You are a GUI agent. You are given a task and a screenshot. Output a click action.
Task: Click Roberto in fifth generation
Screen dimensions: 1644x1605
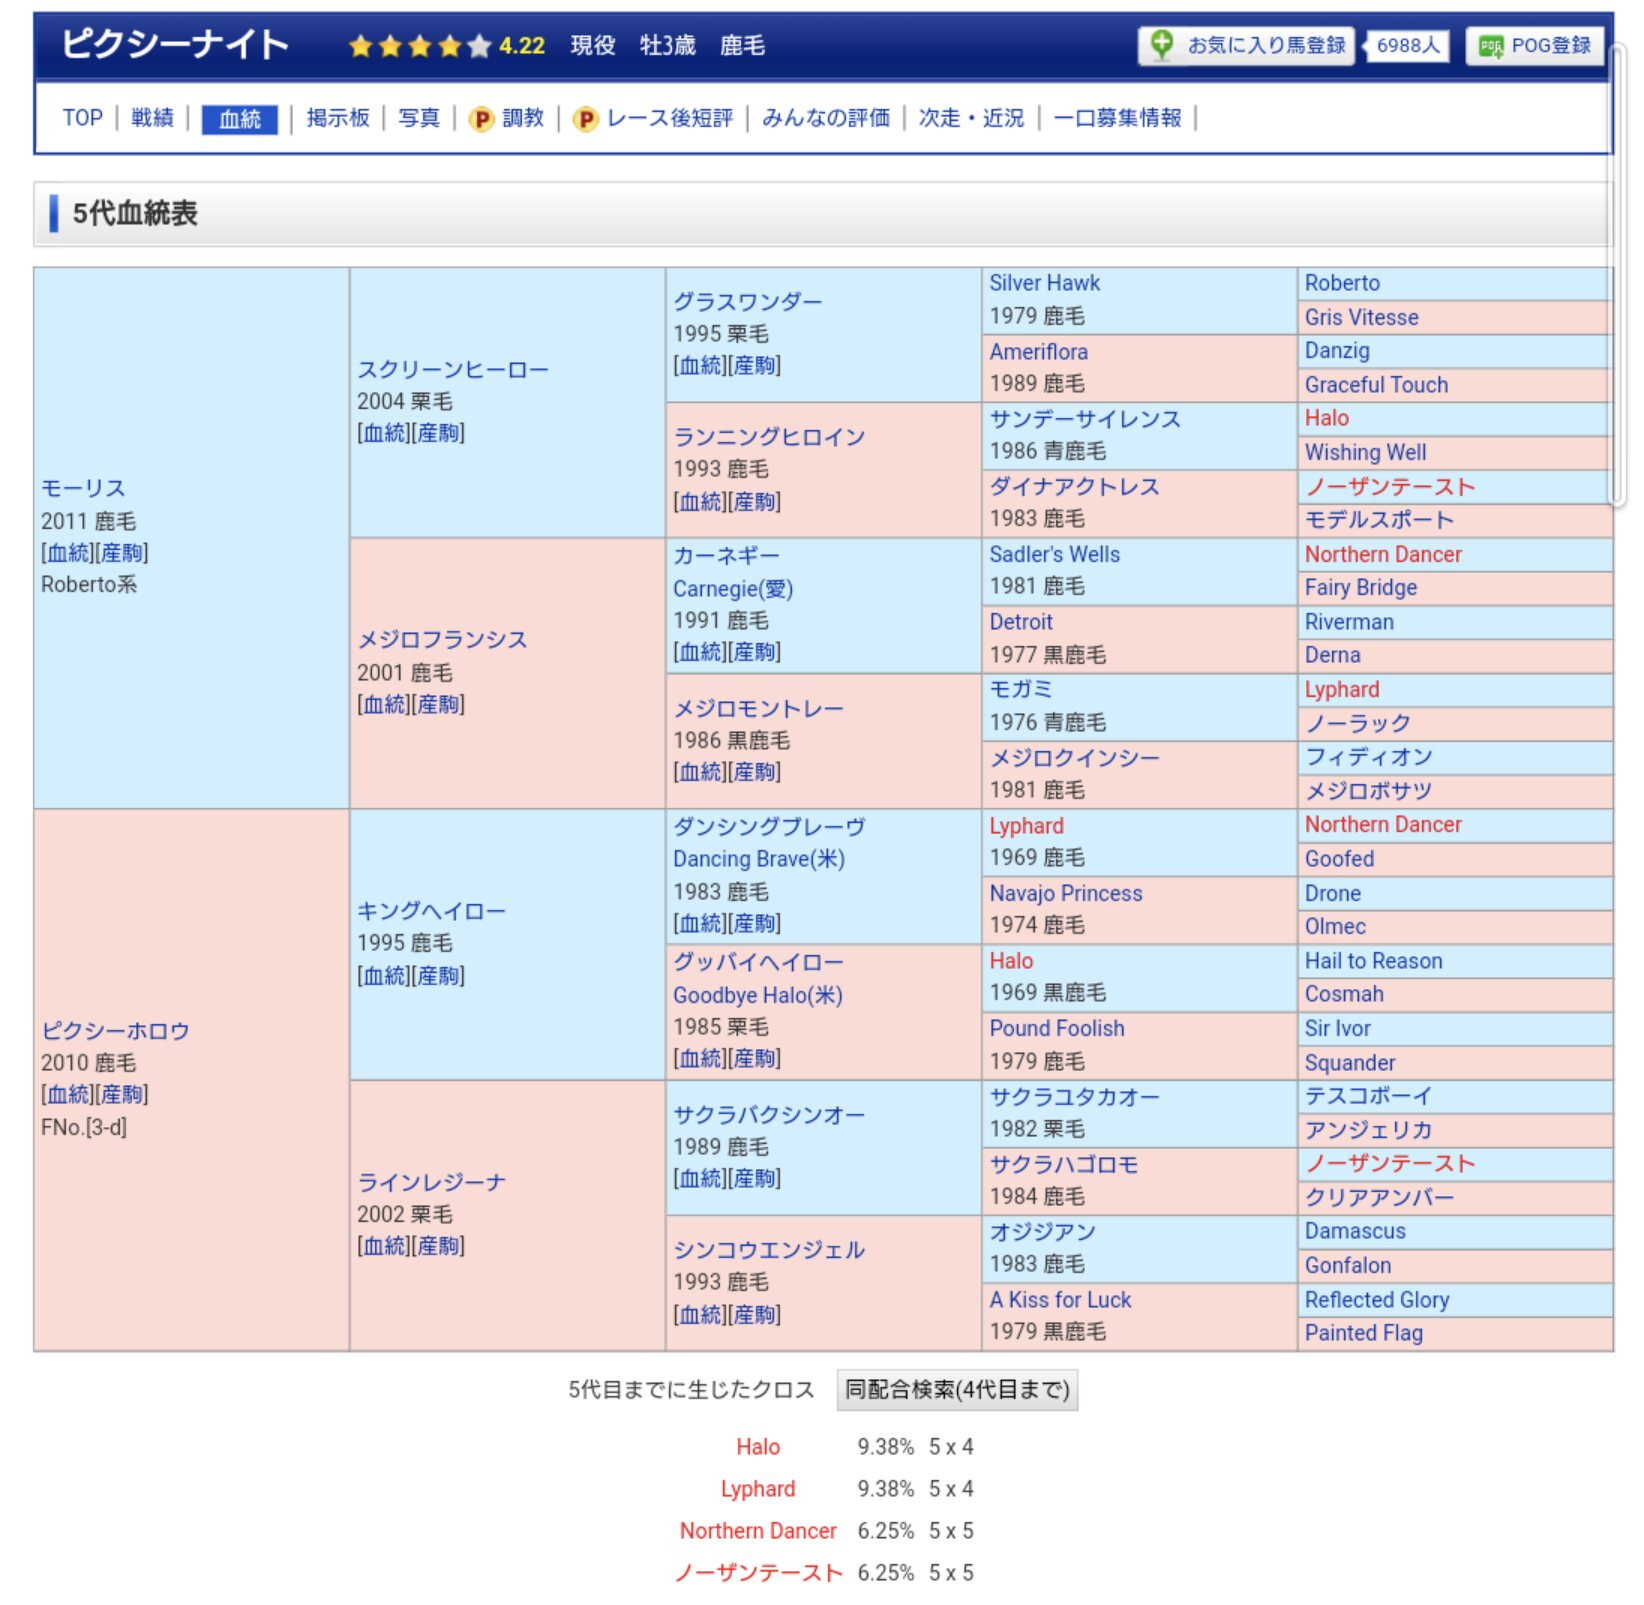point(1342,283)
